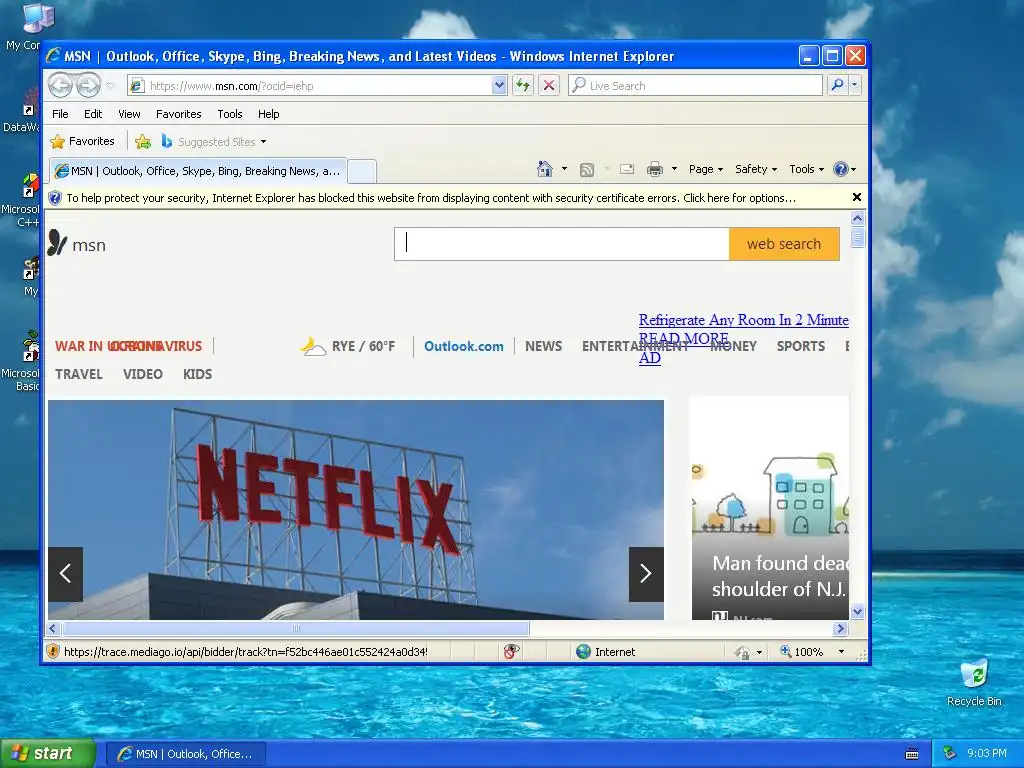Click Refrigerate Any Room ad link

click(743, 320)
